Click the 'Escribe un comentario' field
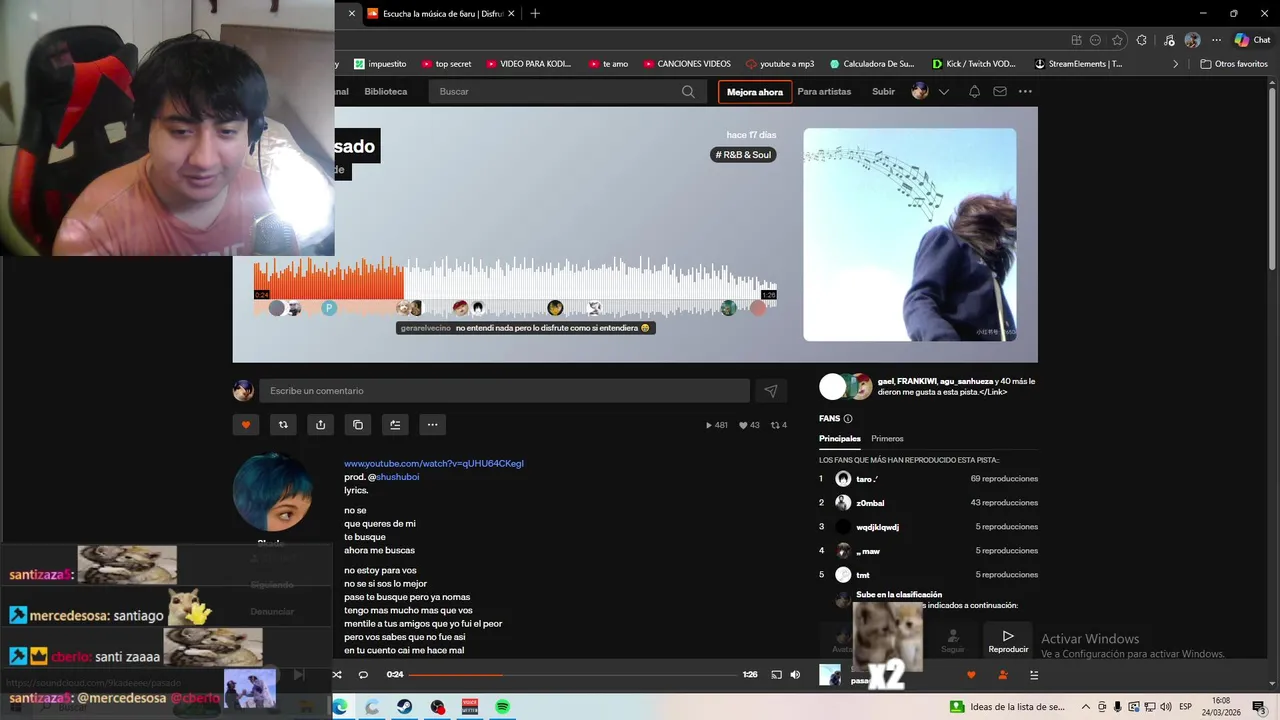This screenshot has height=720, width=1280. click(504, 391)
